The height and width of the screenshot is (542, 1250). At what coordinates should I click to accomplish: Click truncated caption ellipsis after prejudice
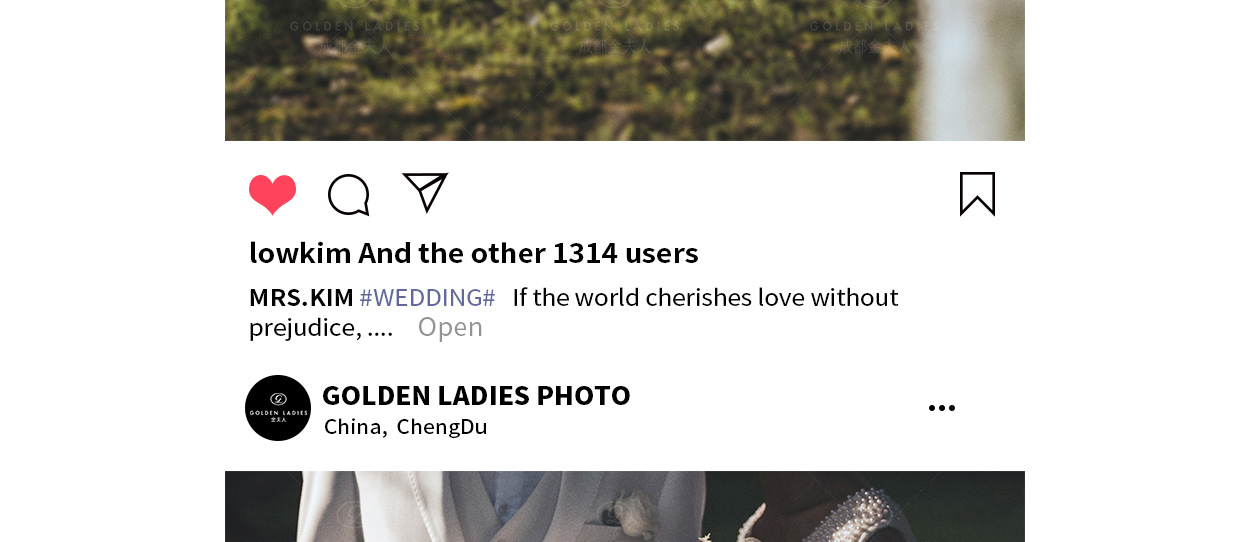coord(380,328)
